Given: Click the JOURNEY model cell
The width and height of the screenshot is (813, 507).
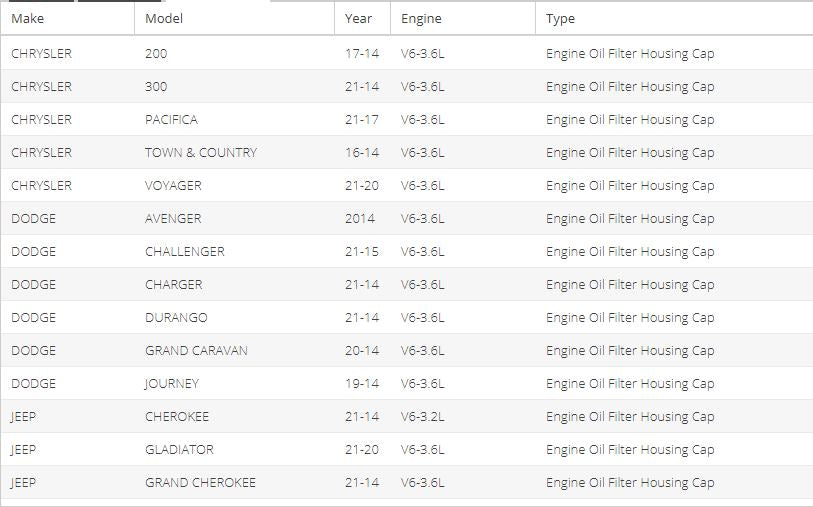Looking at the screenshot, I should point(172,383).
